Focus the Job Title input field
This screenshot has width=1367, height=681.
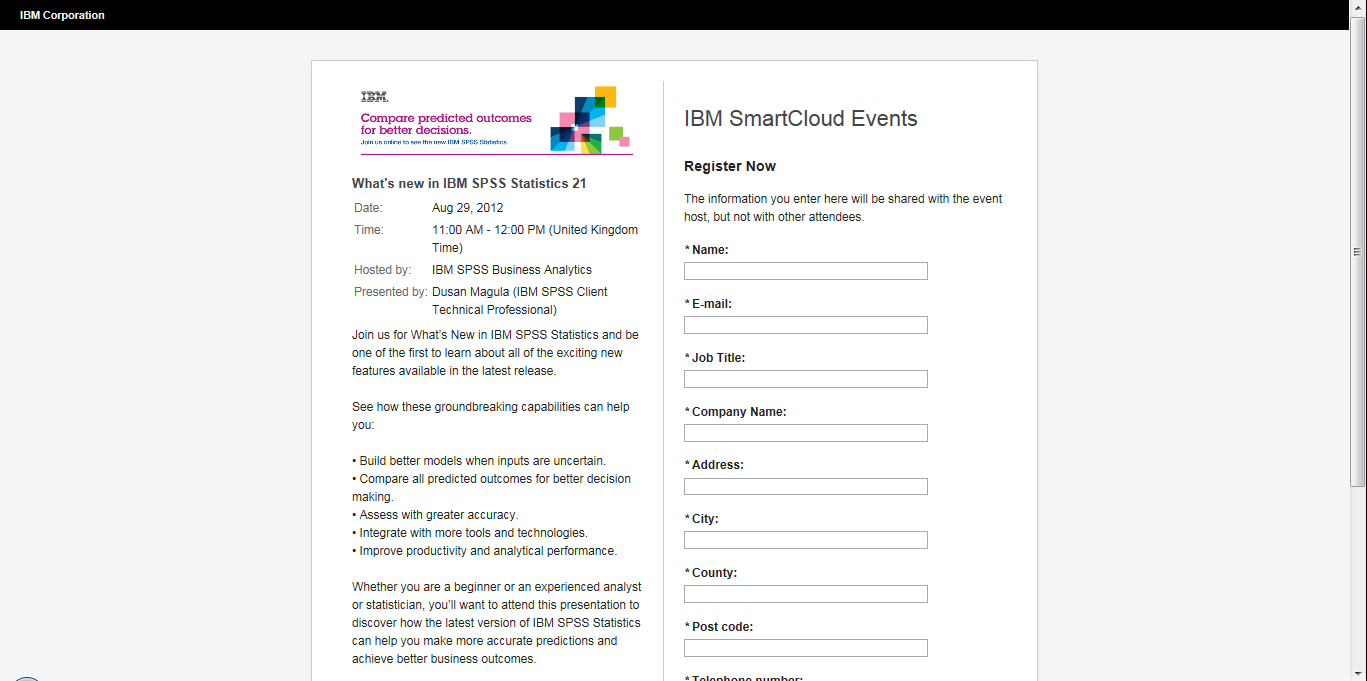[x=806, y=379]
